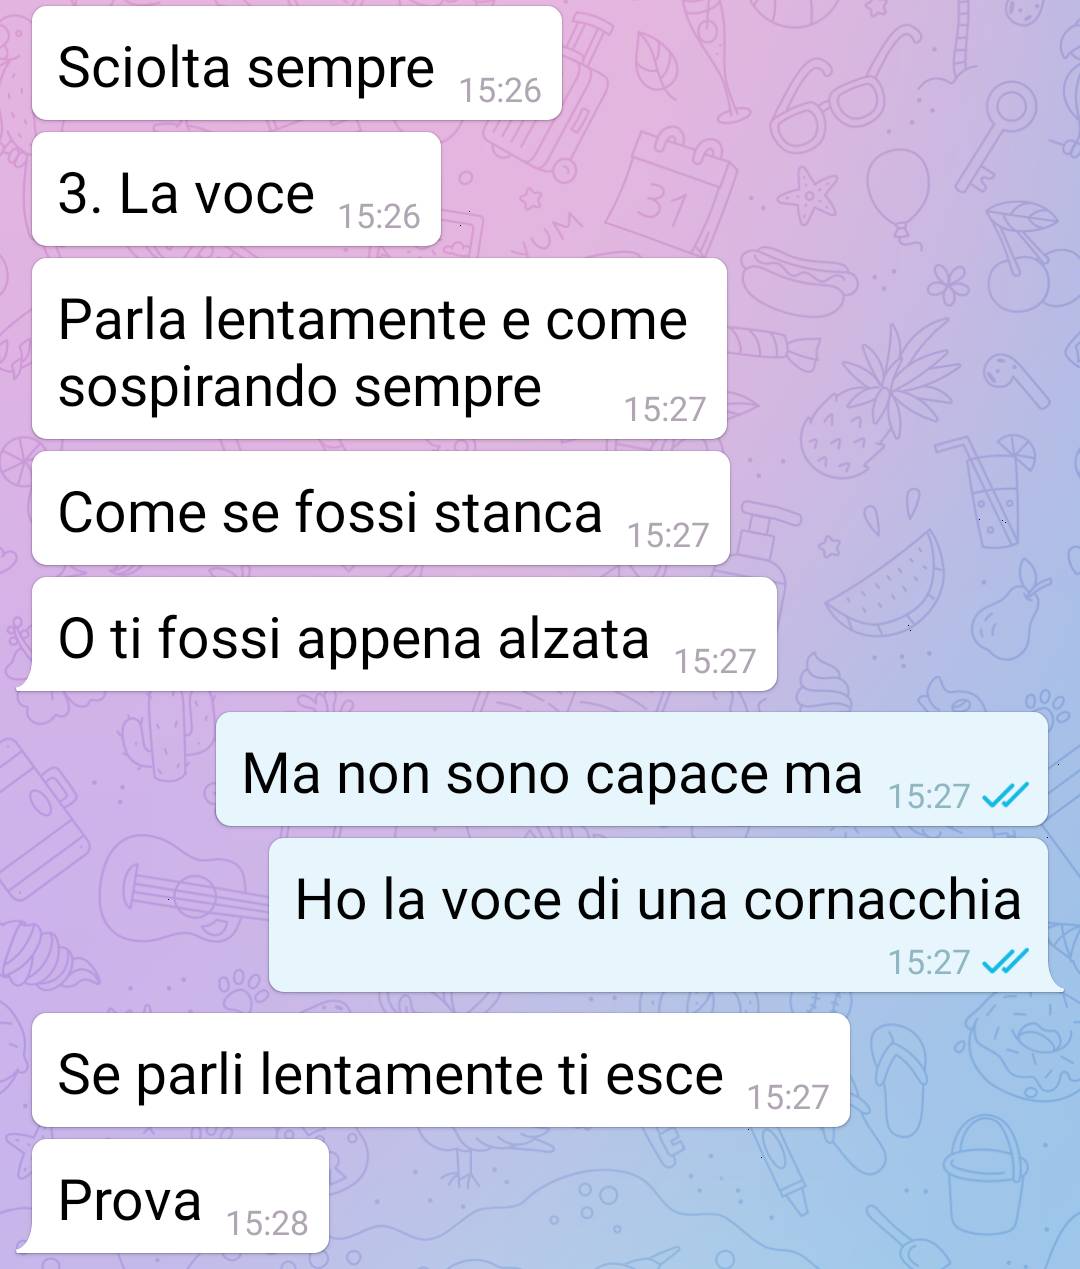
Task: Select the '3. La voce' message
Action: click(x=237, y=190)
